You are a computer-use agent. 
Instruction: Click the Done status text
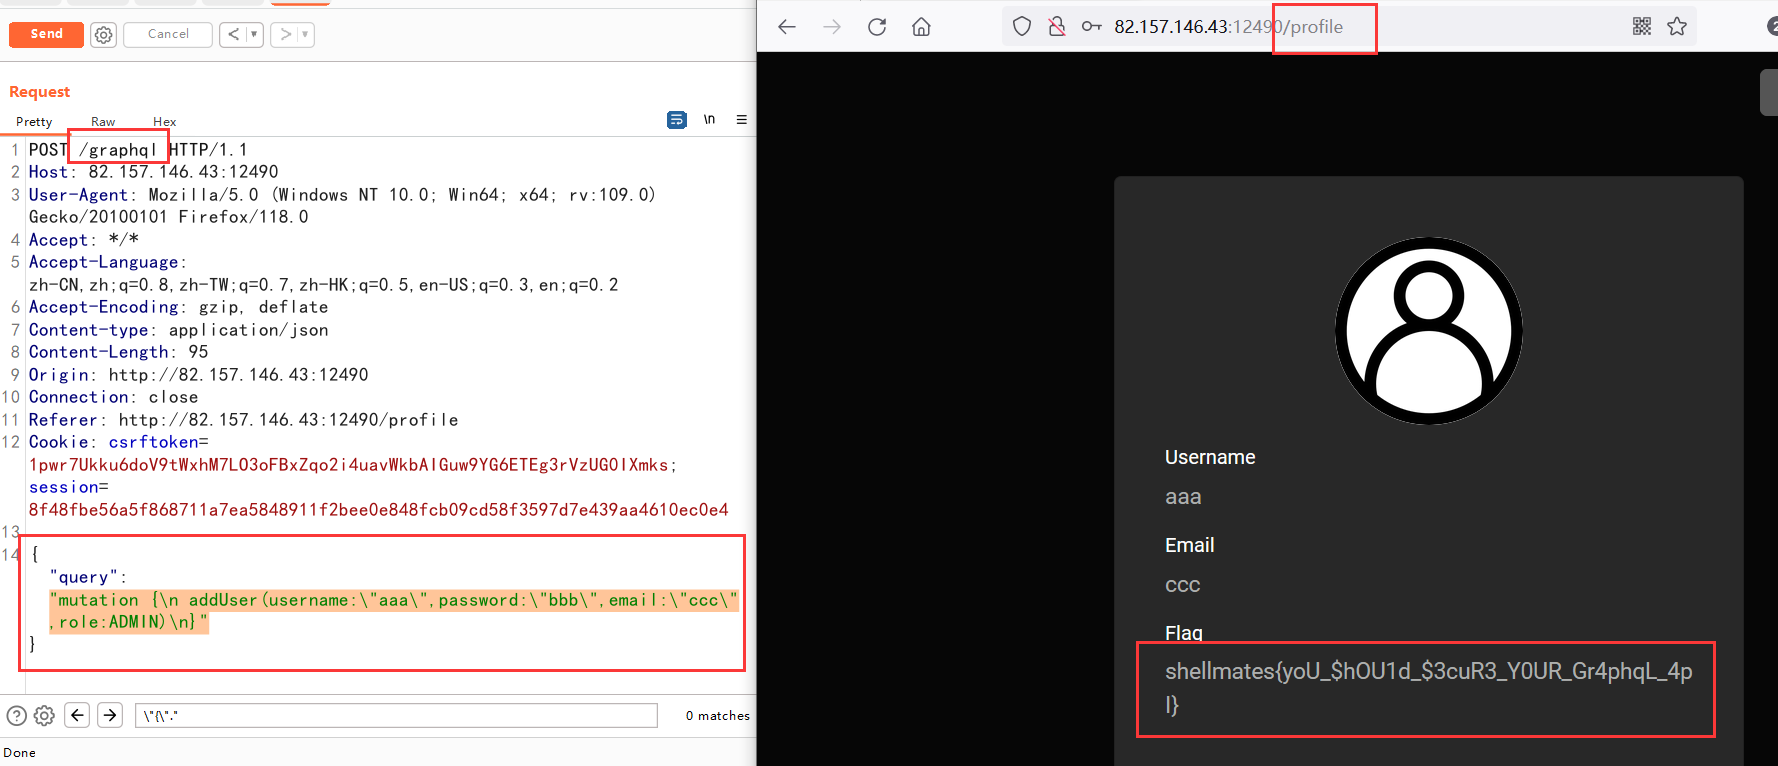tap(19, 753)
